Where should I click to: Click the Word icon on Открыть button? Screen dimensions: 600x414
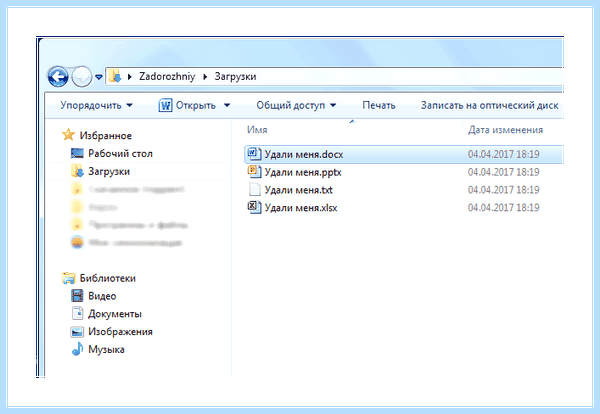165,105
